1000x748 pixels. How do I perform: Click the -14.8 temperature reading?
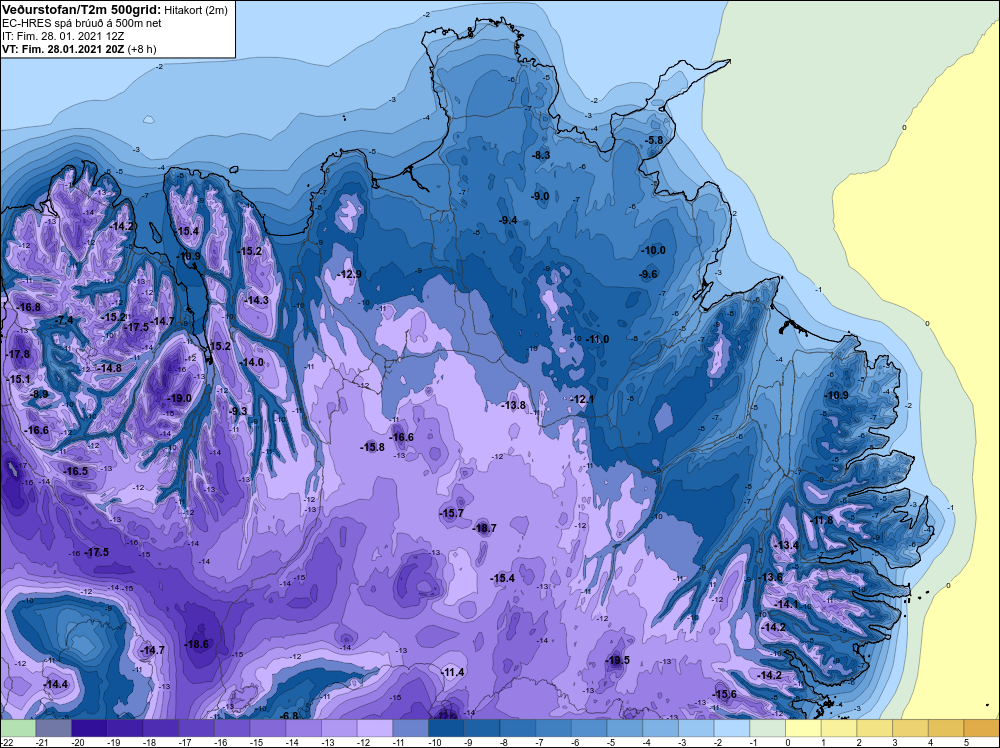[109, 368]
